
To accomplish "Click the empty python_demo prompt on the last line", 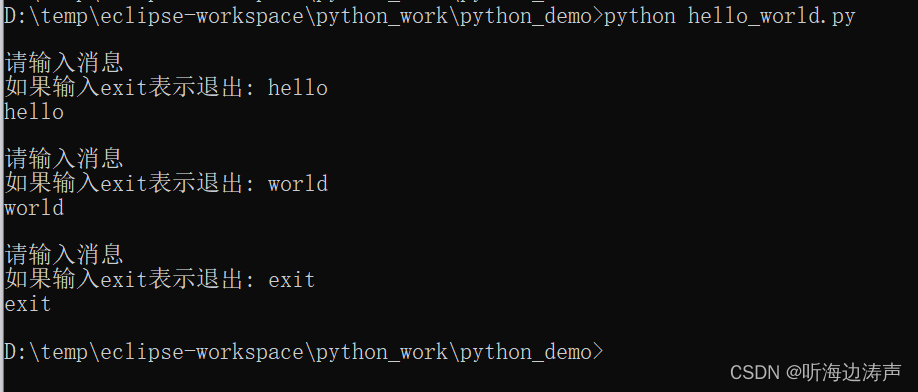I will pyautogui.click(x=303, y=352).
